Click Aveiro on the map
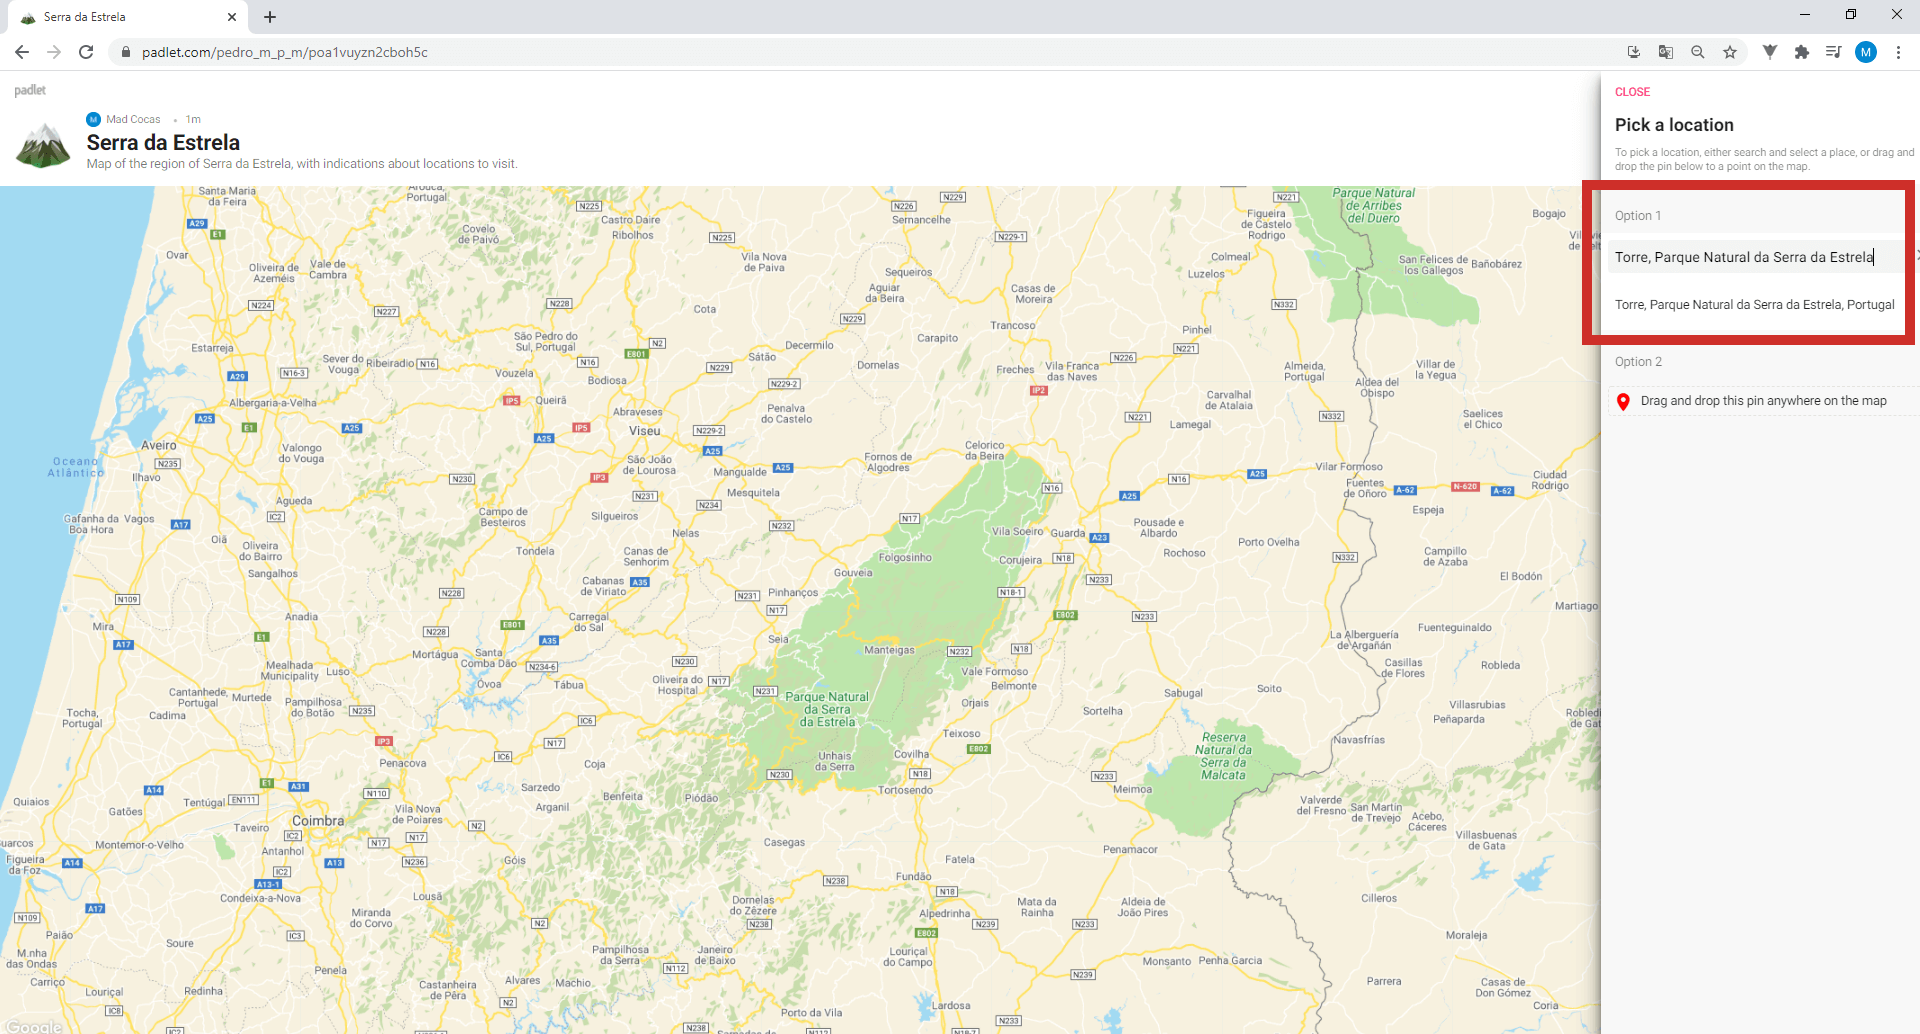This screenshot has height=1034, width=1920. pyautogui.click(x=159, y=445)
